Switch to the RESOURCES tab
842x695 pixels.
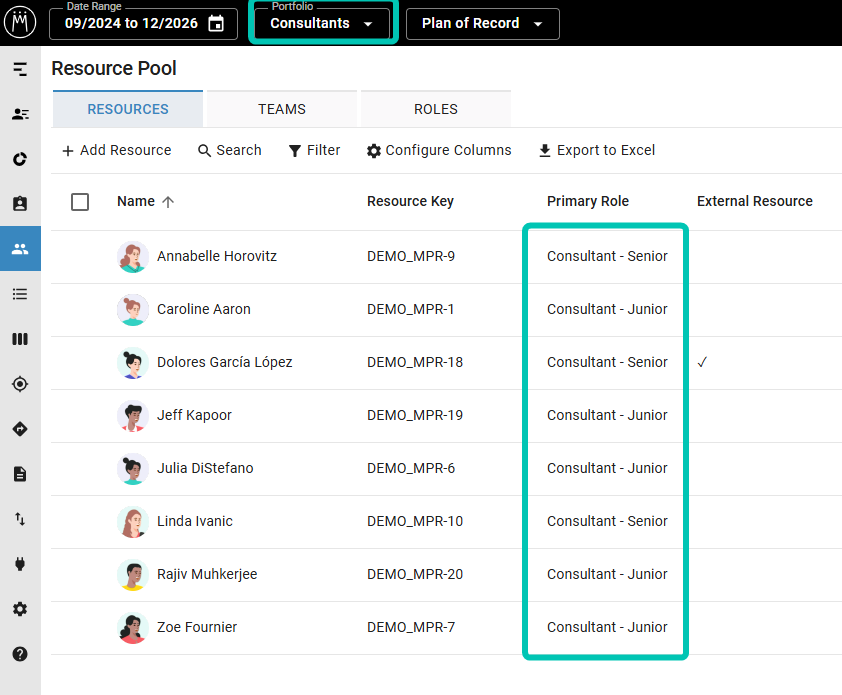coord(128,109)
